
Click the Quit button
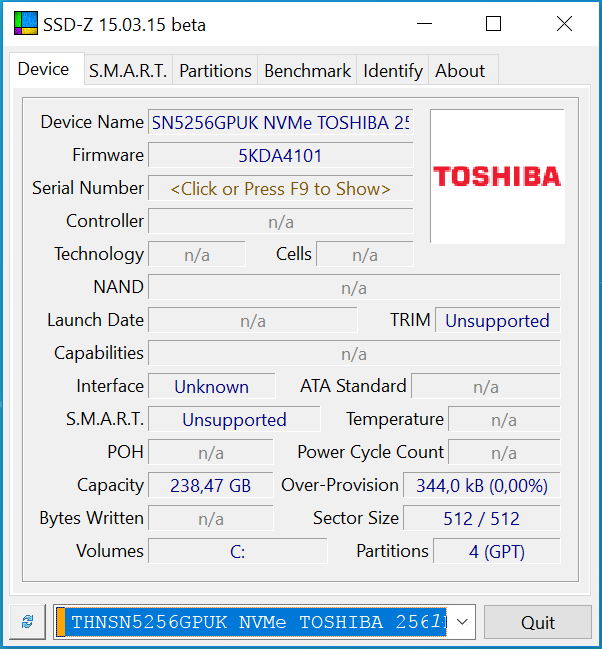[x=537, y=622]
